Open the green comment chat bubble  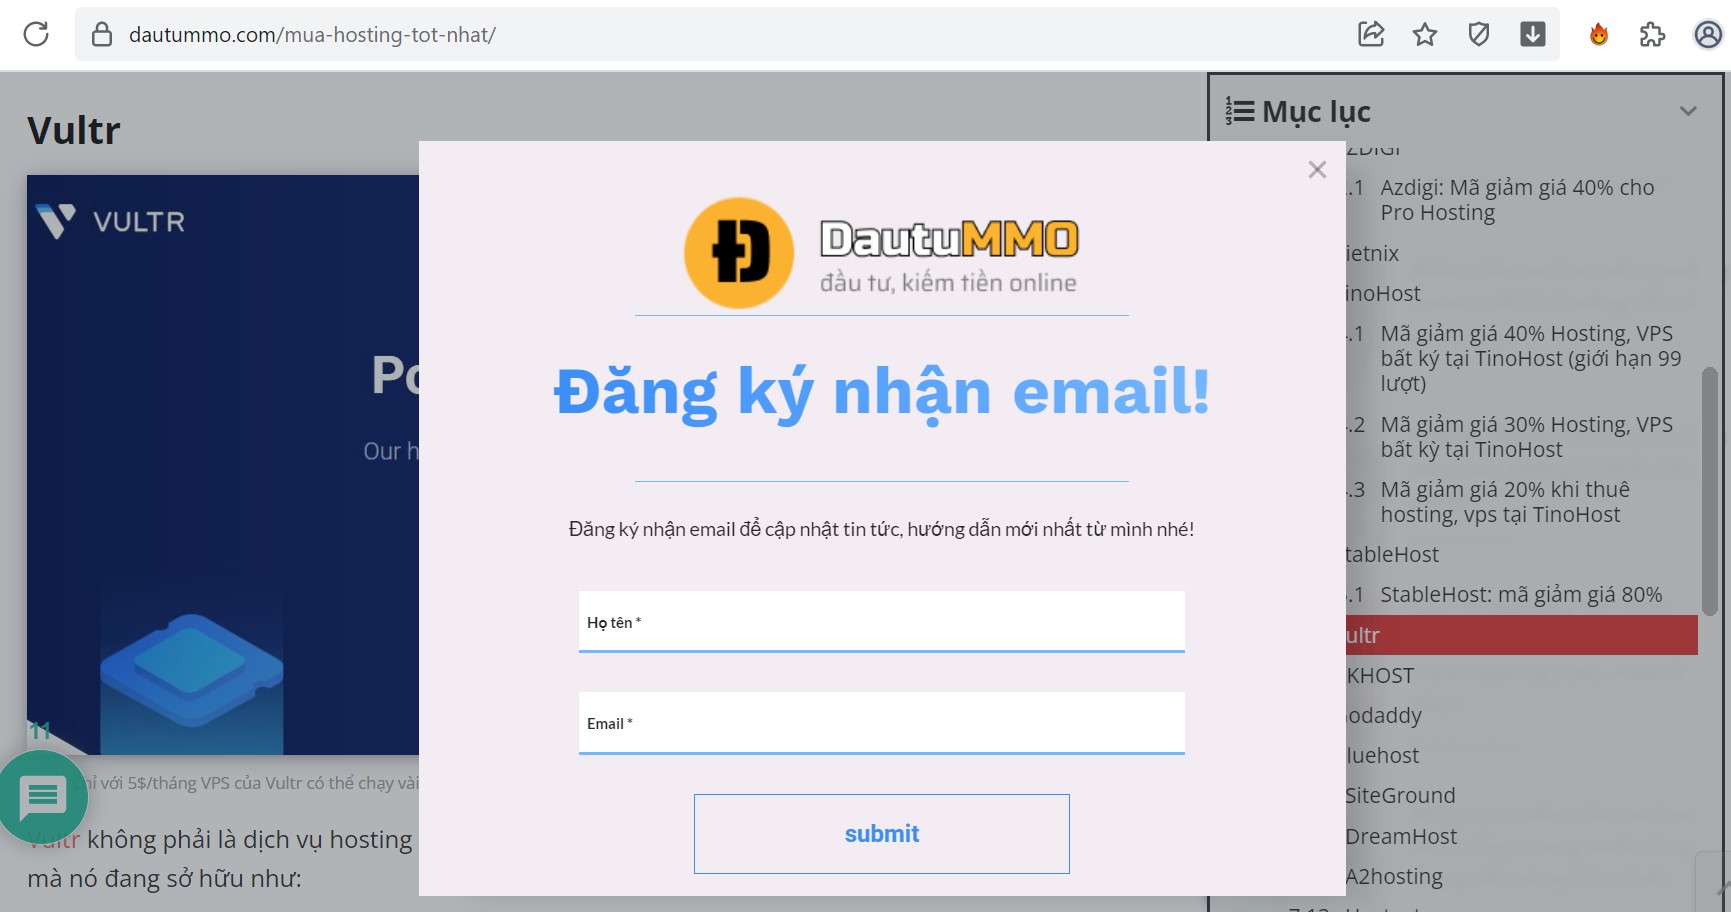click(x=42, y=797)
